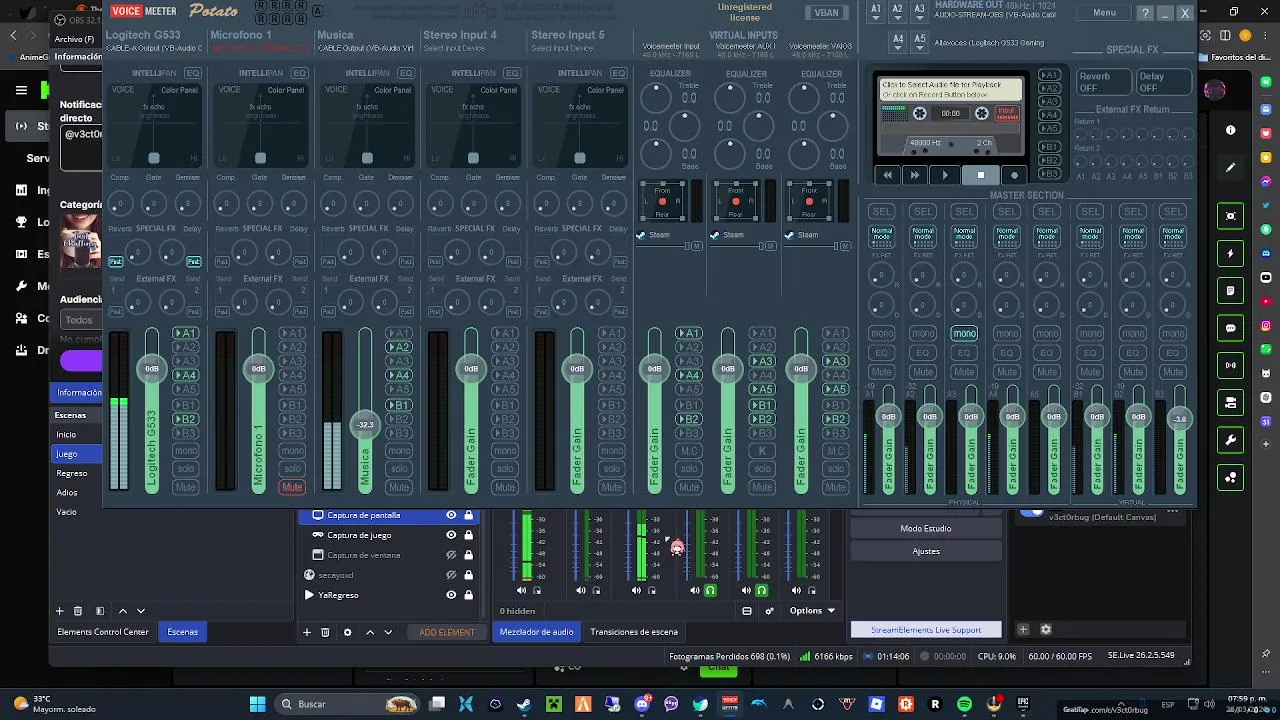Switch to the Escenas tab
Image resolution: width=1280 pixels, height=720 pixels.
[x=182, y=632]
